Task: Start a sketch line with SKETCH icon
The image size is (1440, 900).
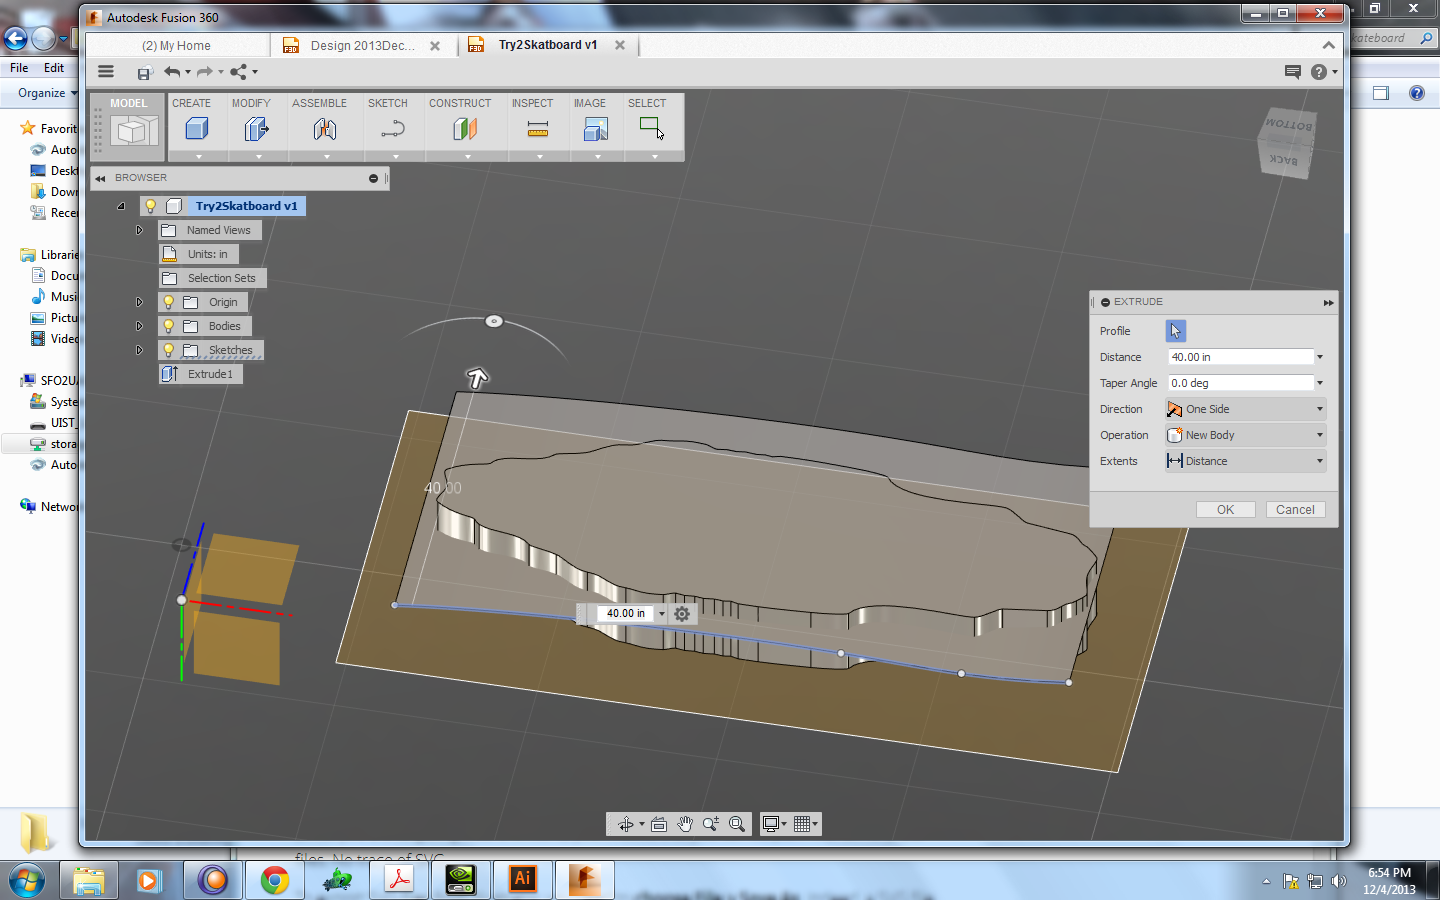Action: [393, 129]
